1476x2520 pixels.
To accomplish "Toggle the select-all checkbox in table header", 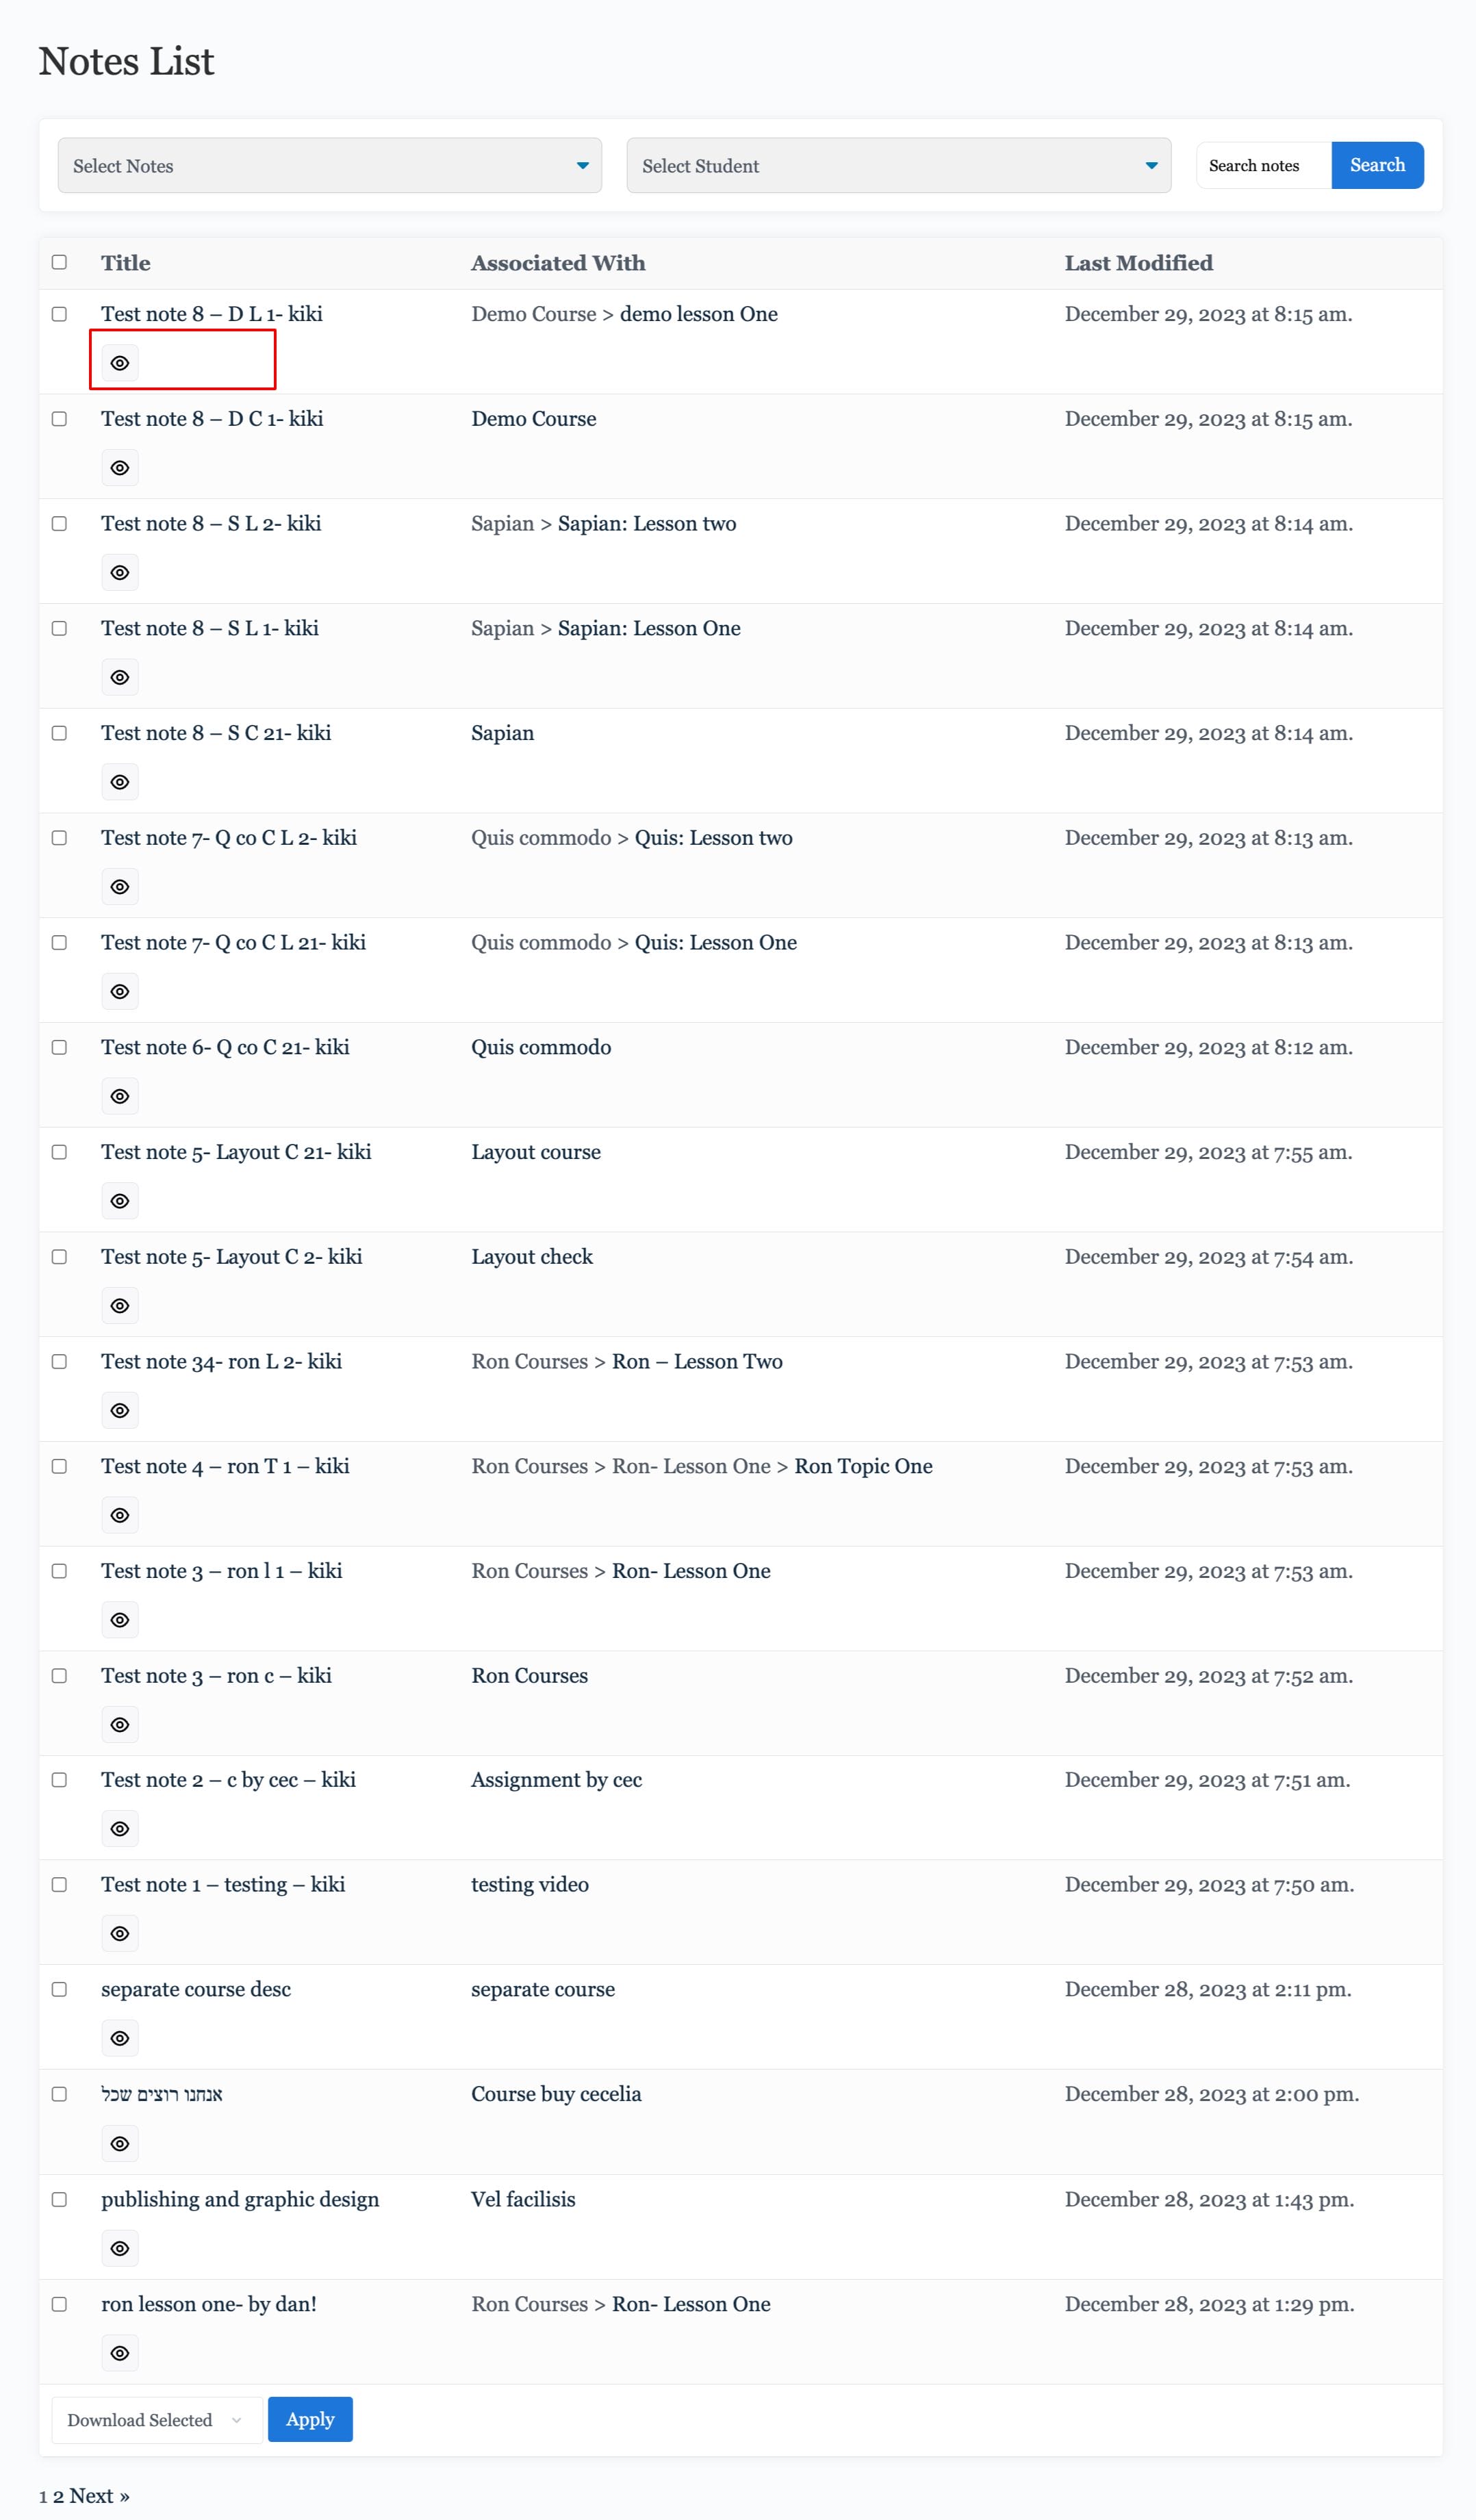I will point(60,262).
